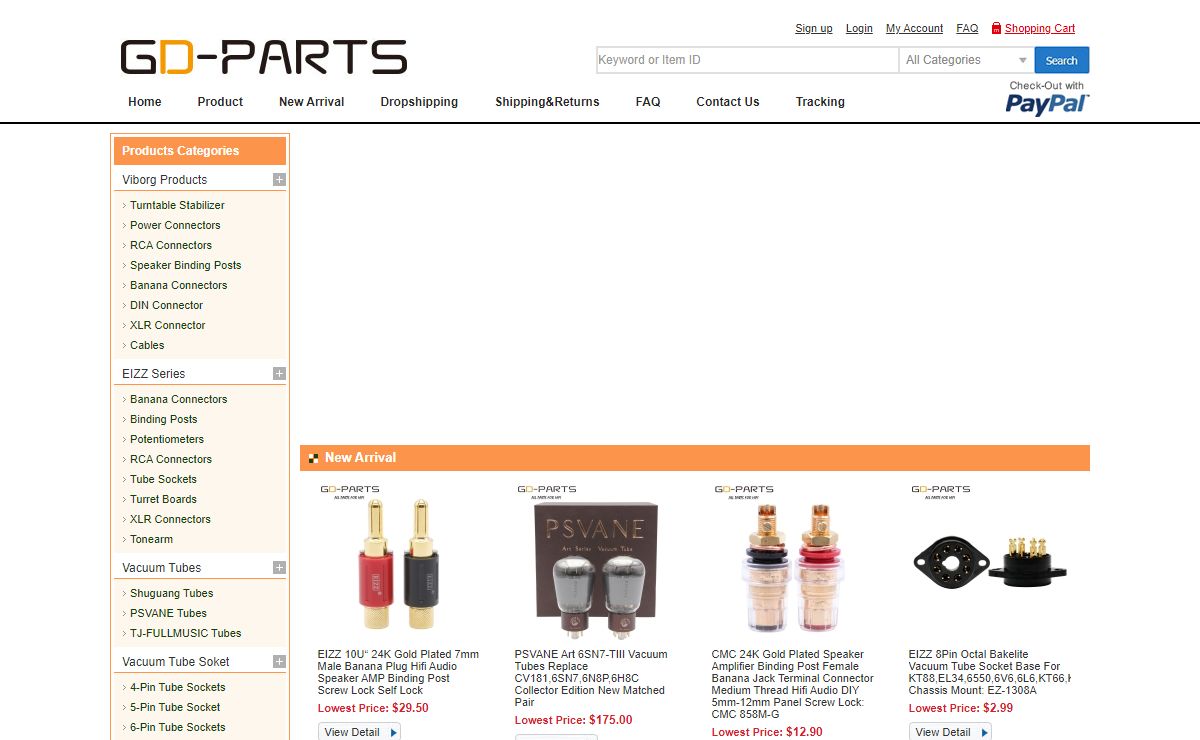Screen dimensions: 1200x740
Task: Open the PSVANE Art 6SN7-TIII title link
Action: click(x=592, y=678)
